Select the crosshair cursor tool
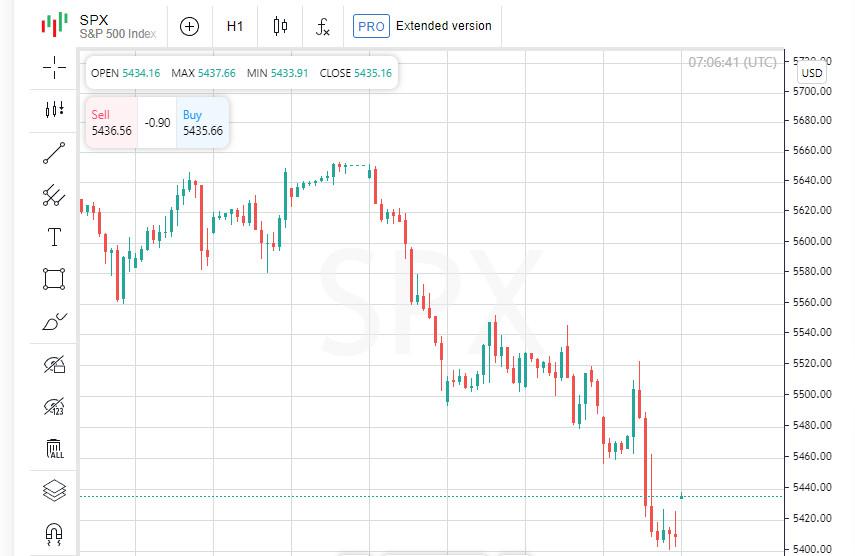 (54, 68)
